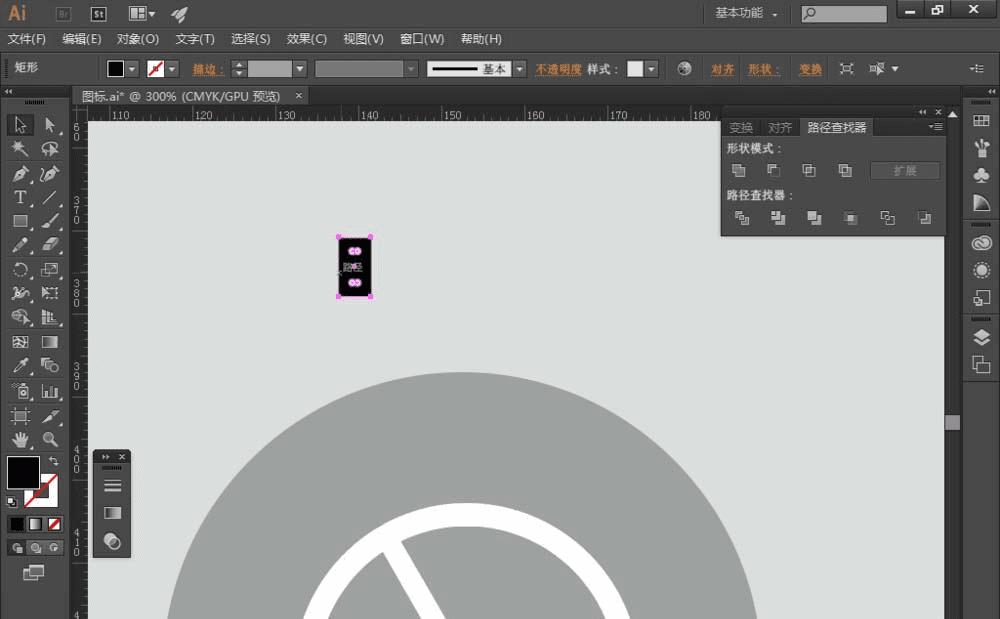The height and width of the screenshot is (619, 1000).
Task: Open 文件(F) menu
Action: pos(27,39)
